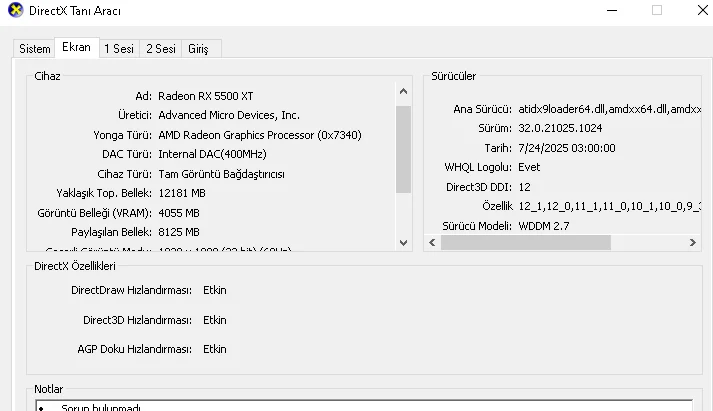Click the DirectDraw Hızlandırması Etkin value
This screenshot has width=713, height=411.
tap(214, 291)
